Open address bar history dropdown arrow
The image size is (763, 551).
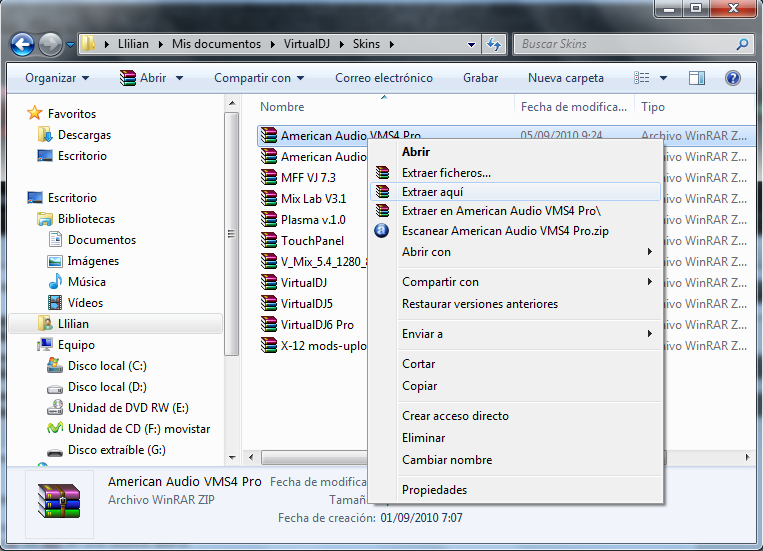pyautogui.click(x=471, y=44)
